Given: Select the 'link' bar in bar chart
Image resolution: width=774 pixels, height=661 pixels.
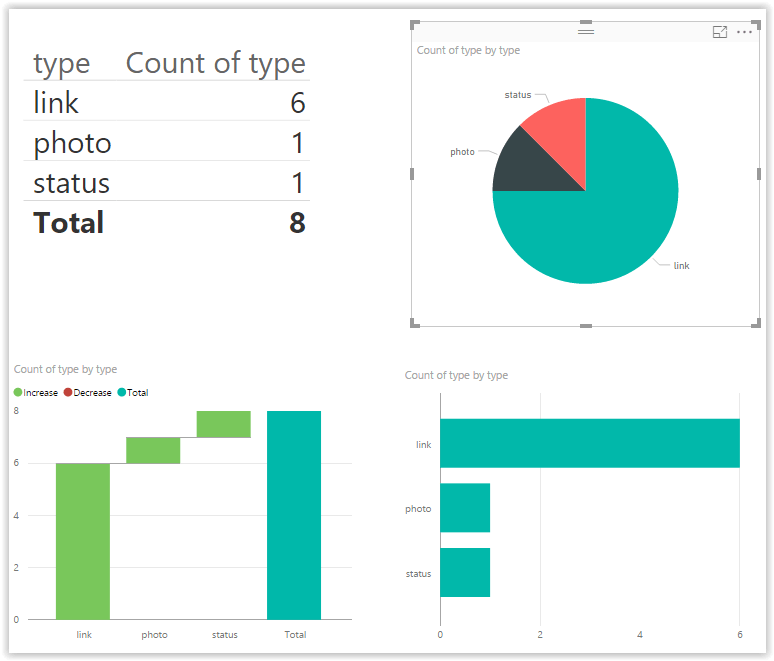Looking at the screenshot, I should pyautogui.click(x=589, y=443).
